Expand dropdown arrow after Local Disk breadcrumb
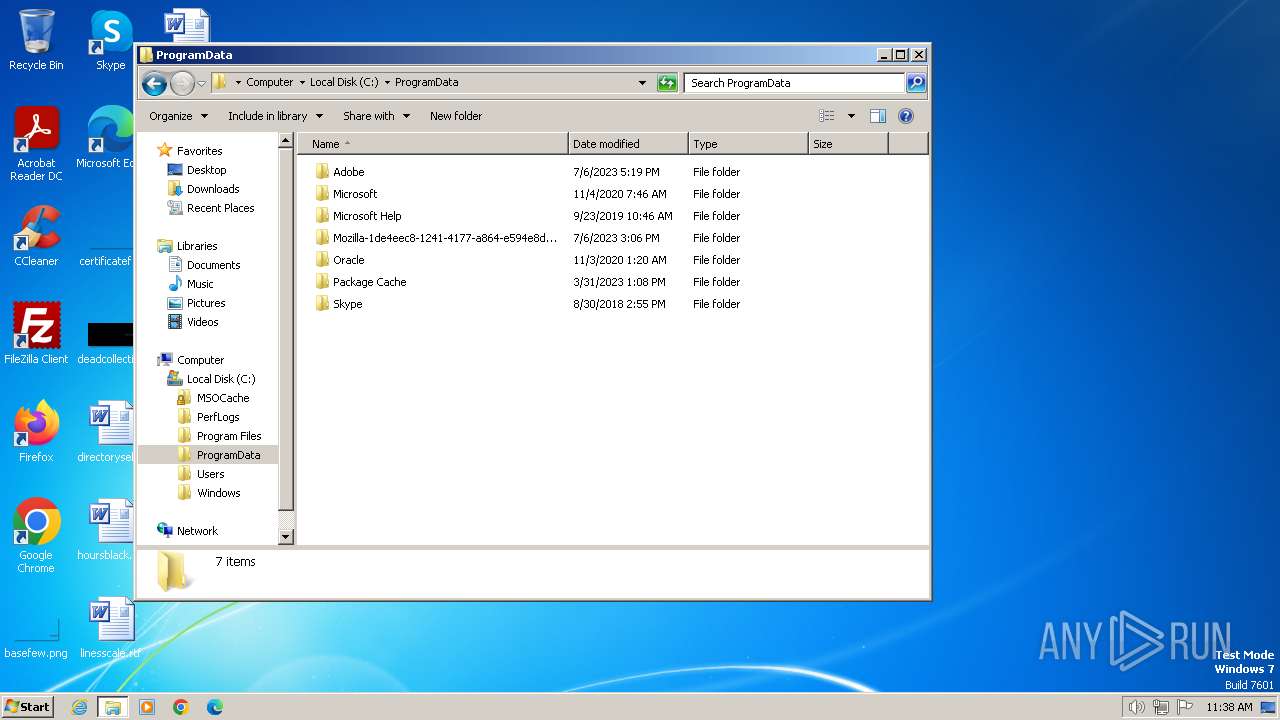 point(387,83)
